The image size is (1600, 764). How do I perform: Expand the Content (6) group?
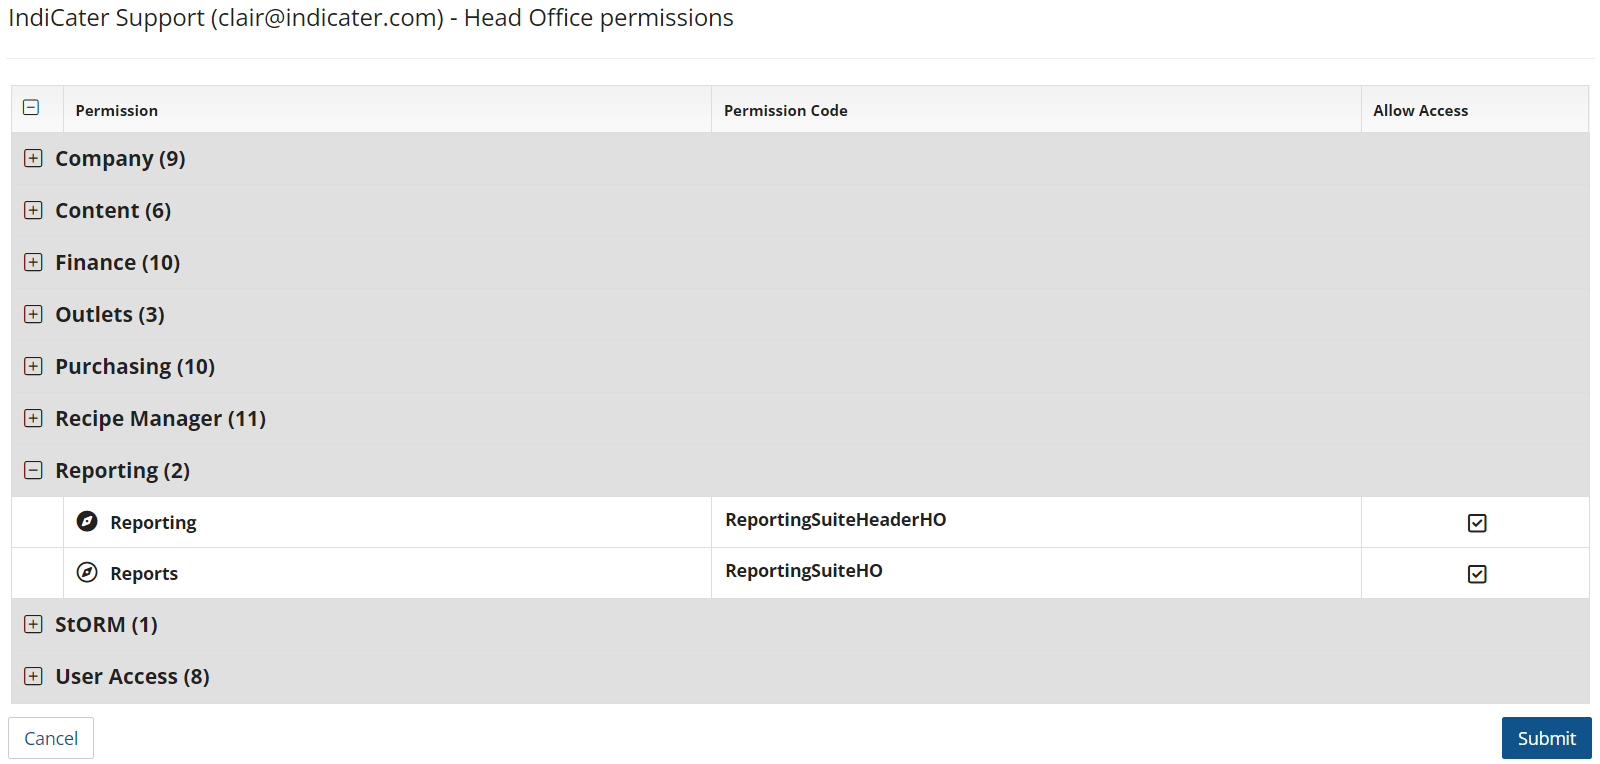tap(33, 210)
